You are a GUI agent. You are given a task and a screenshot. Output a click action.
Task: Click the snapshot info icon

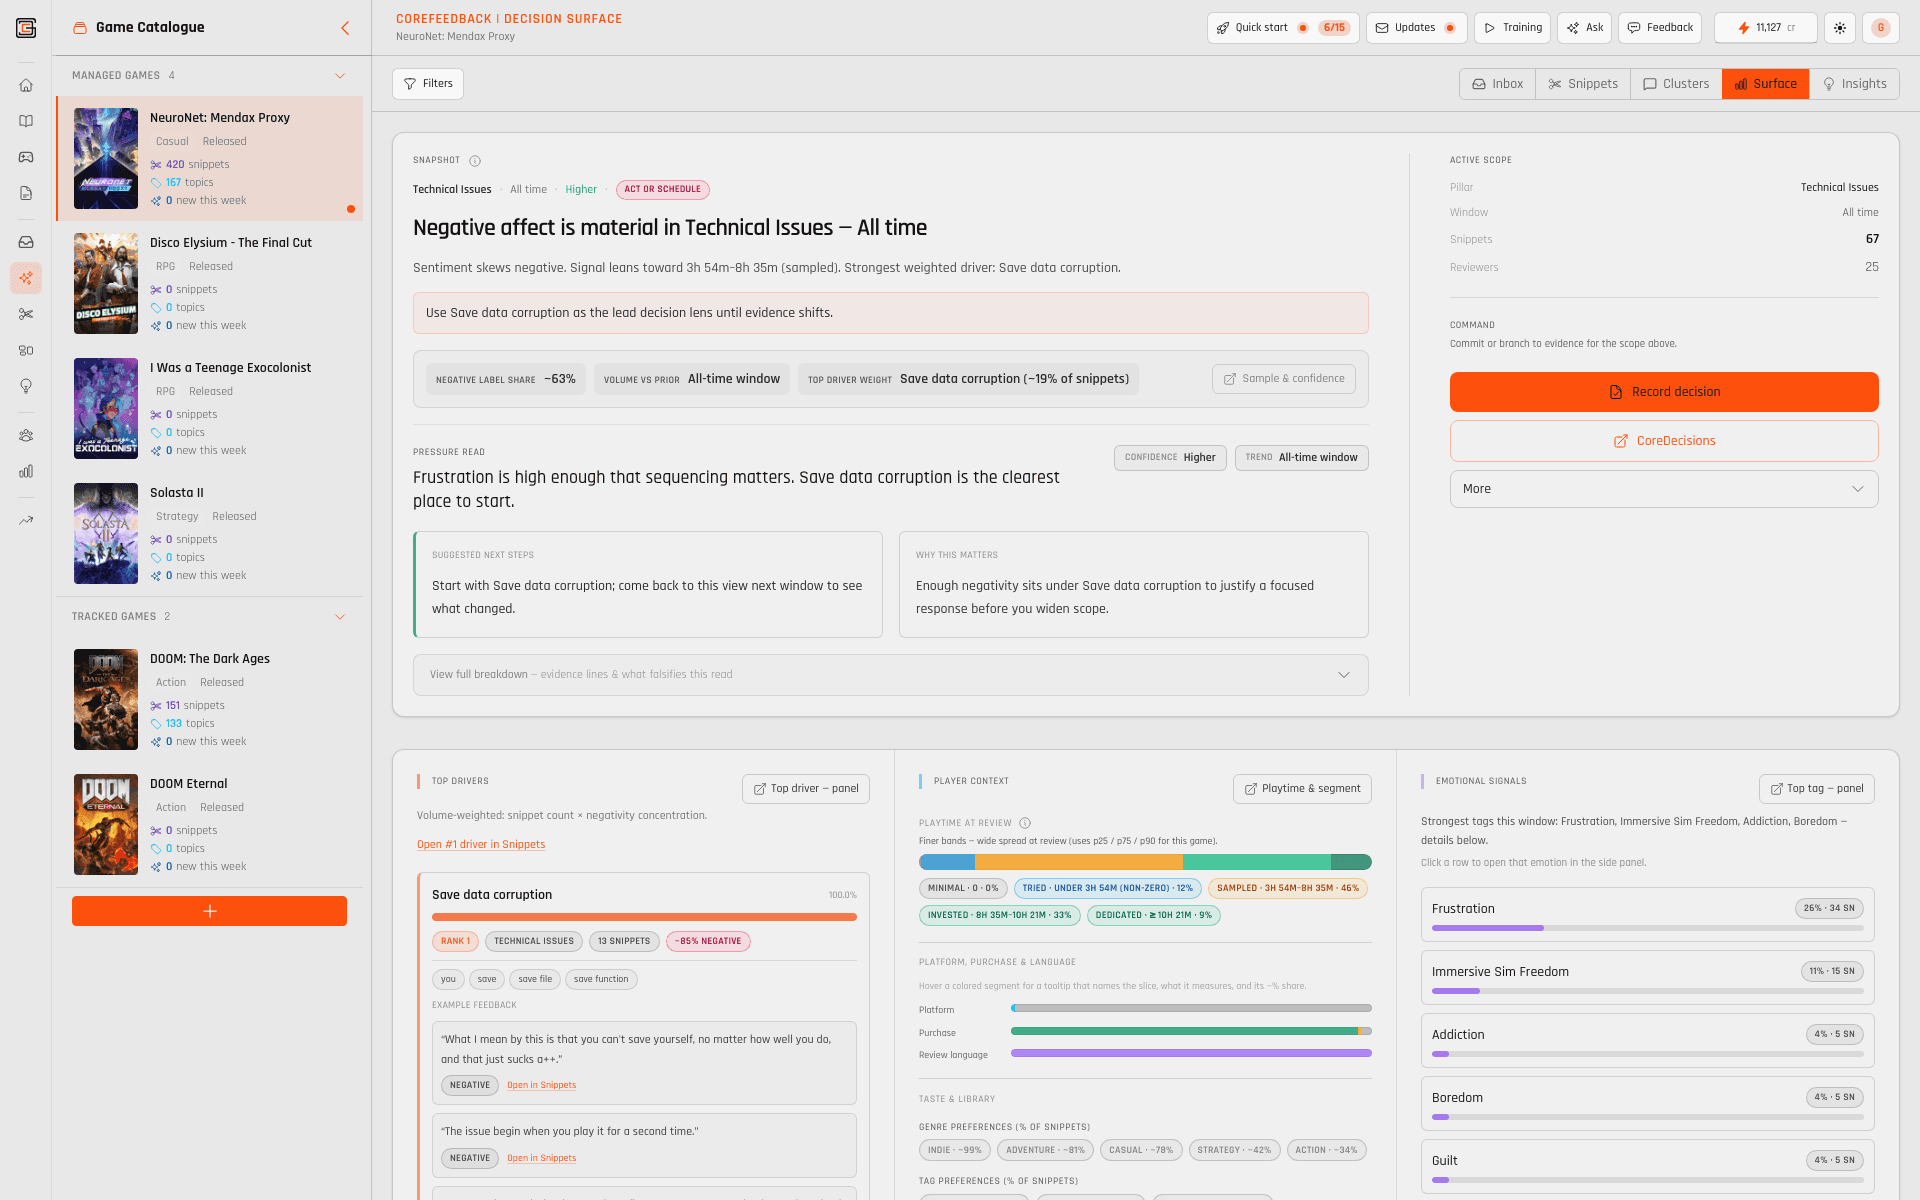[x=475, y=161]
